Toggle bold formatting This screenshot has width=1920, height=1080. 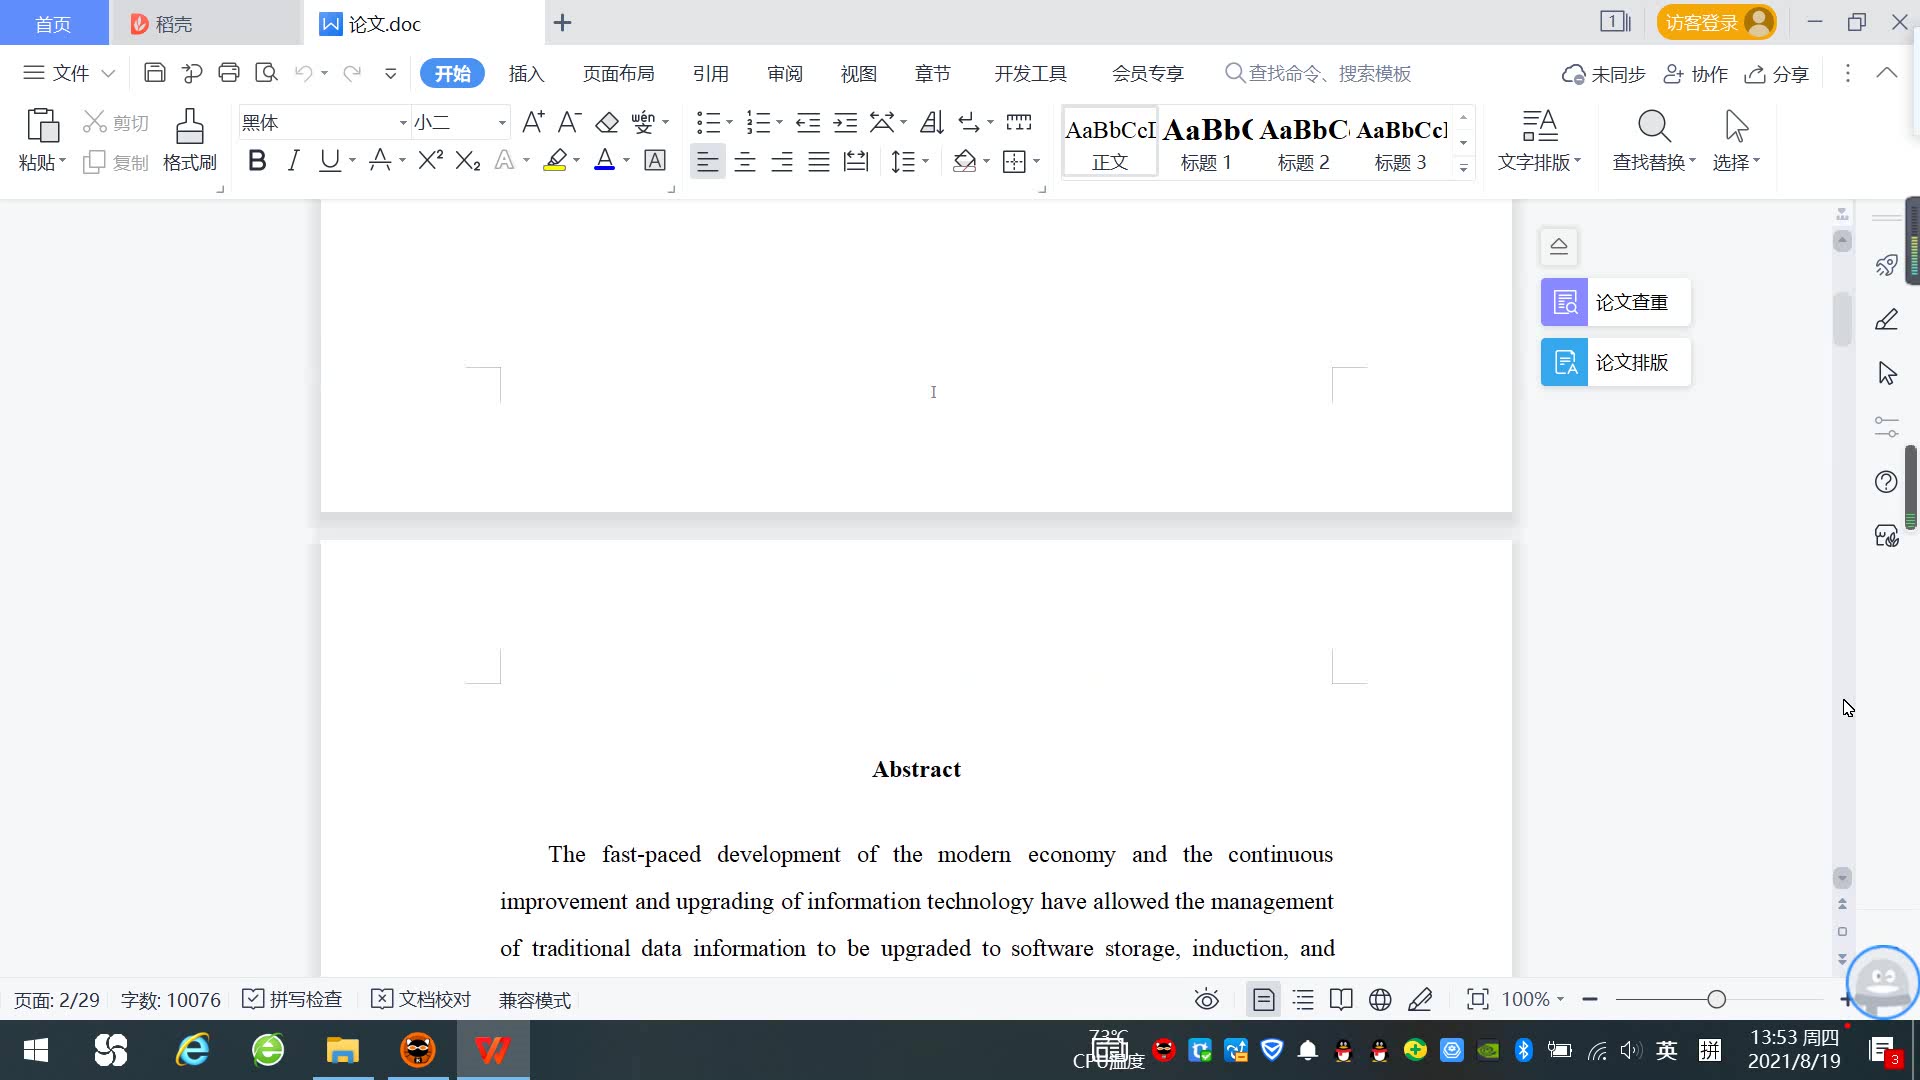click(x=257, y=161)
